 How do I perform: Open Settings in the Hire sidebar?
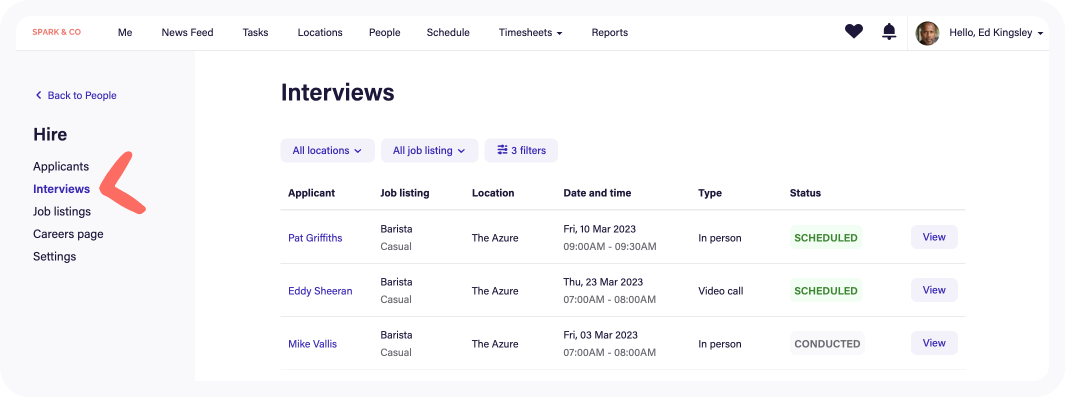54,257
